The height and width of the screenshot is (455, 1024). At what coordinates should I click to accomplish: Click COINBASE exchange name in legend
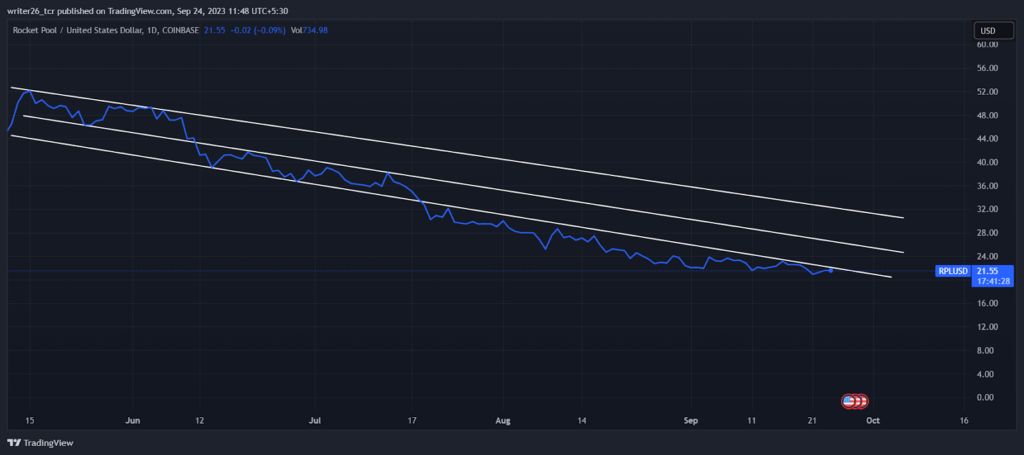[x=179, y=30]
